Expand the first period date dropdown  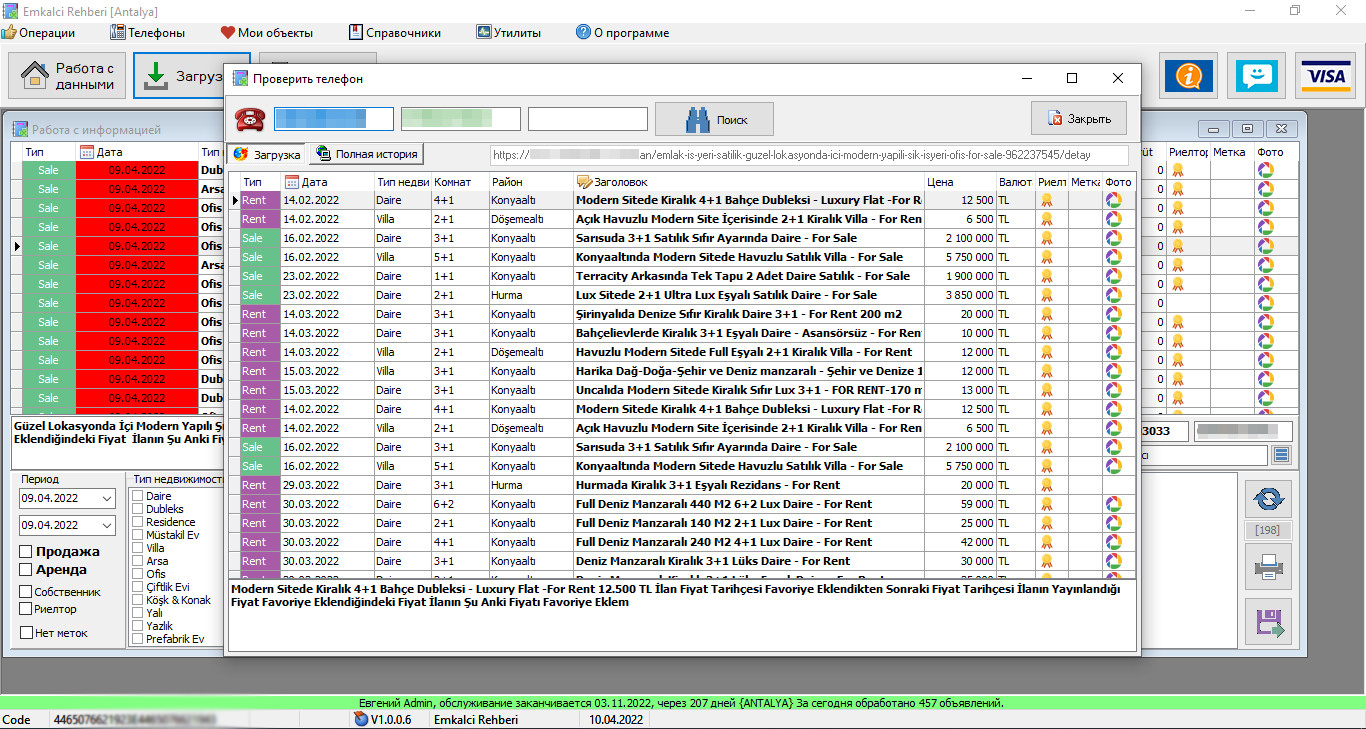pyautogui.click(x=107, y=498)
